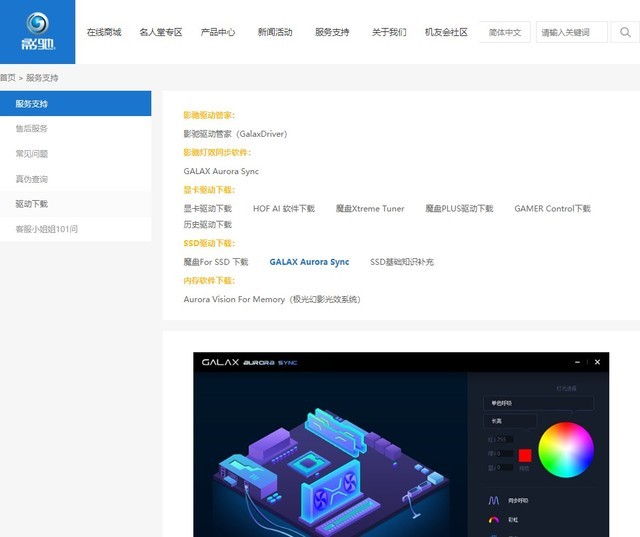This screenshot has height=537, width=640.
Task: Select 常见问题 in the sidebar
Action: (76, 153)
